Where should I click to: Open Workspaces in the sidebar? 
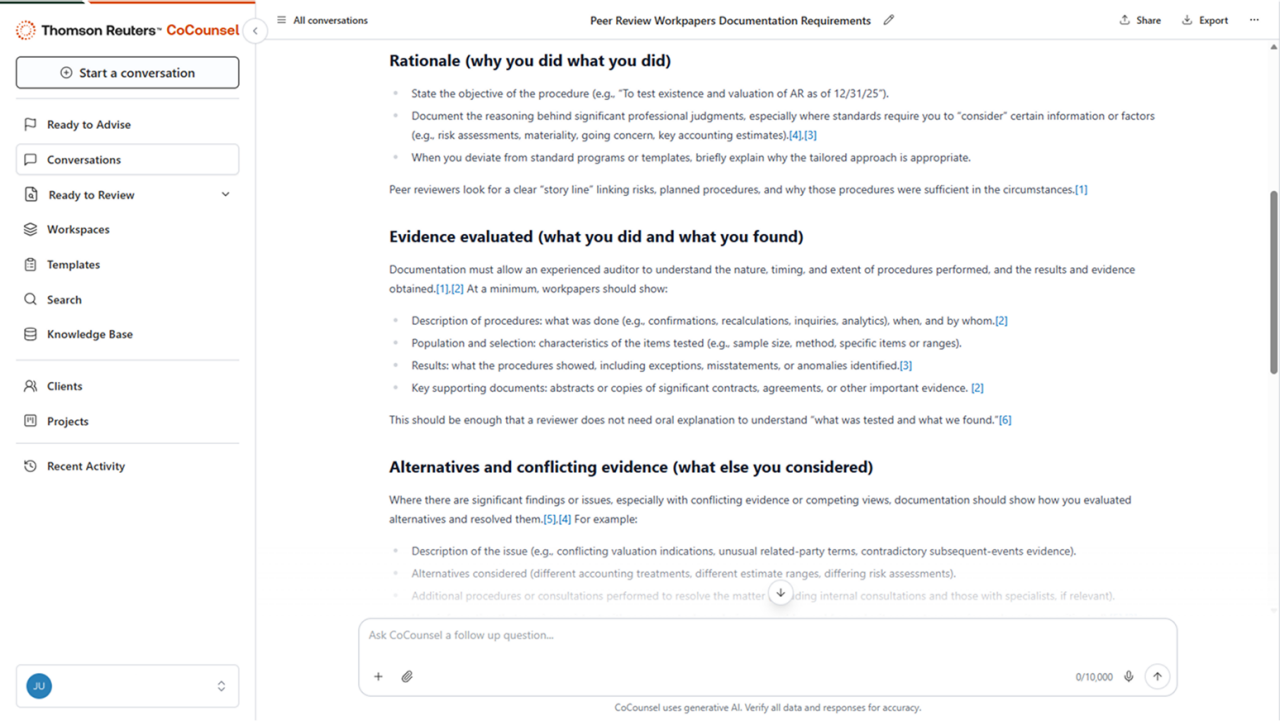[78, 230]
